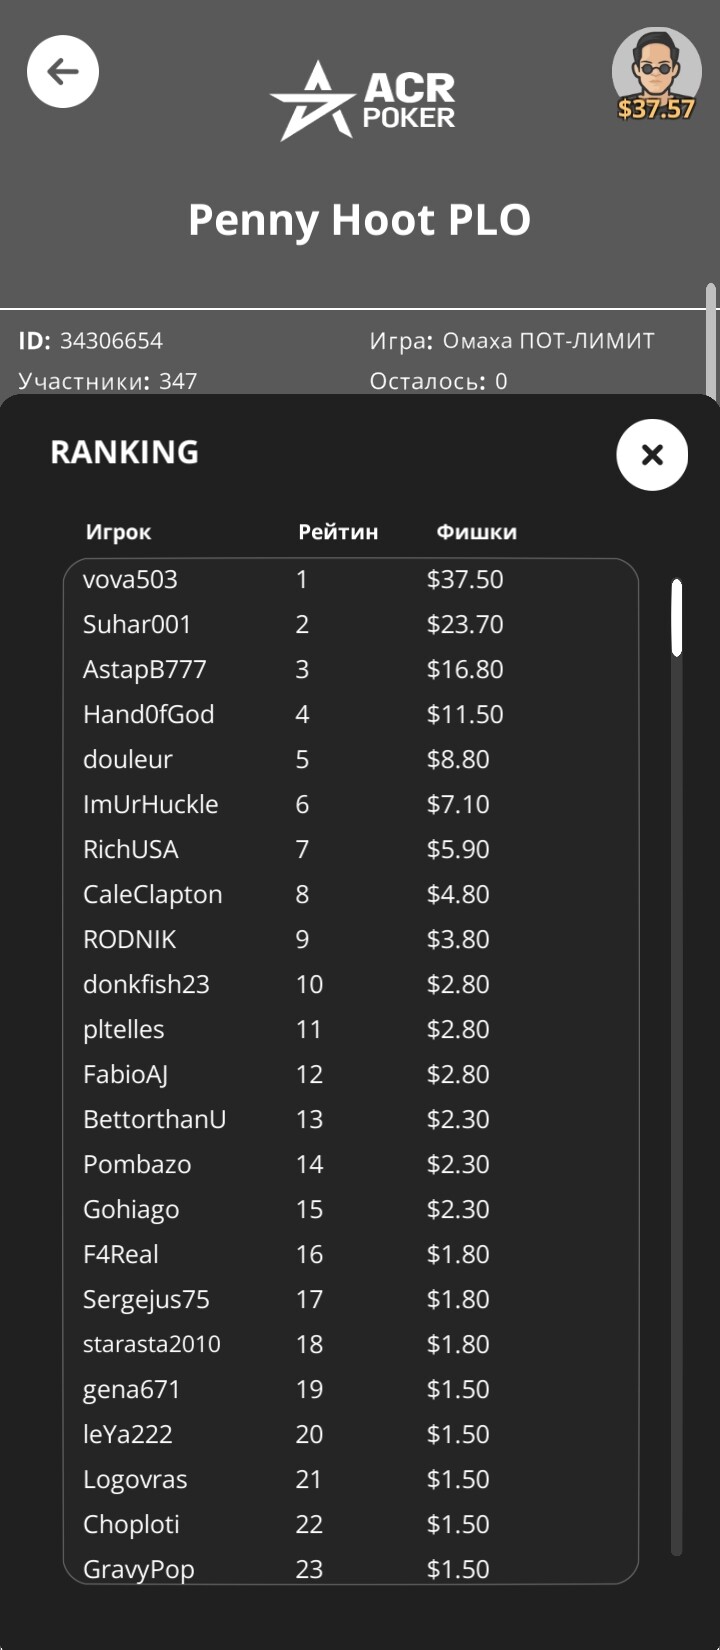Click the BettorthanU player name
Viewport: 720px width, 1650px height.
[x=154, y=1120]
